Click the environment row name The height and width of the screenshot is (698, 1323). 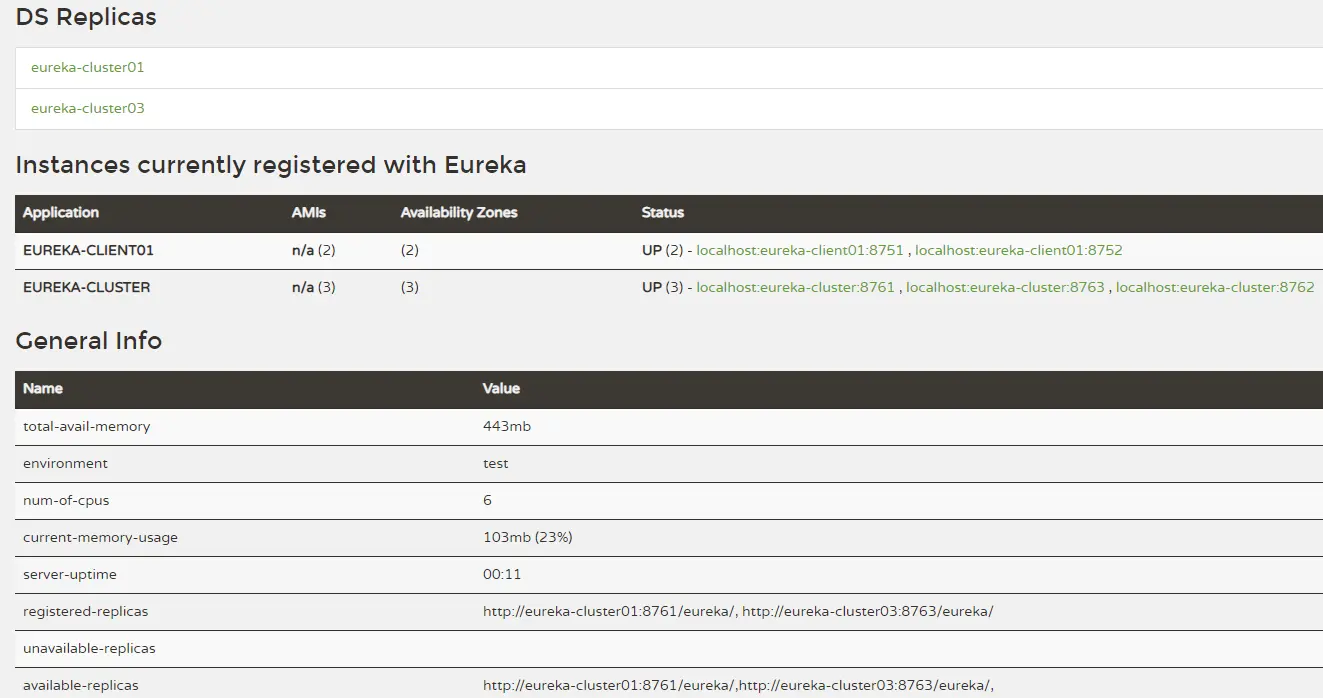(66, 463)
